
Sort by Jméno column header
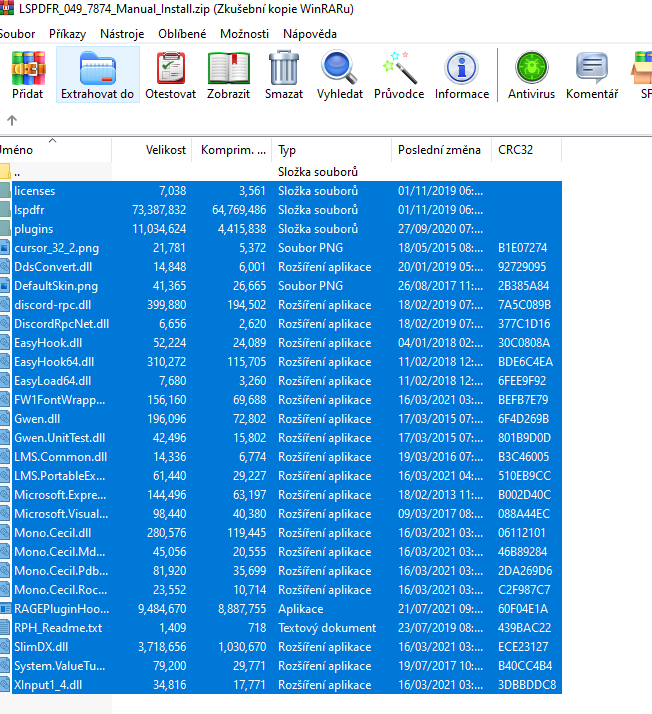55,150
